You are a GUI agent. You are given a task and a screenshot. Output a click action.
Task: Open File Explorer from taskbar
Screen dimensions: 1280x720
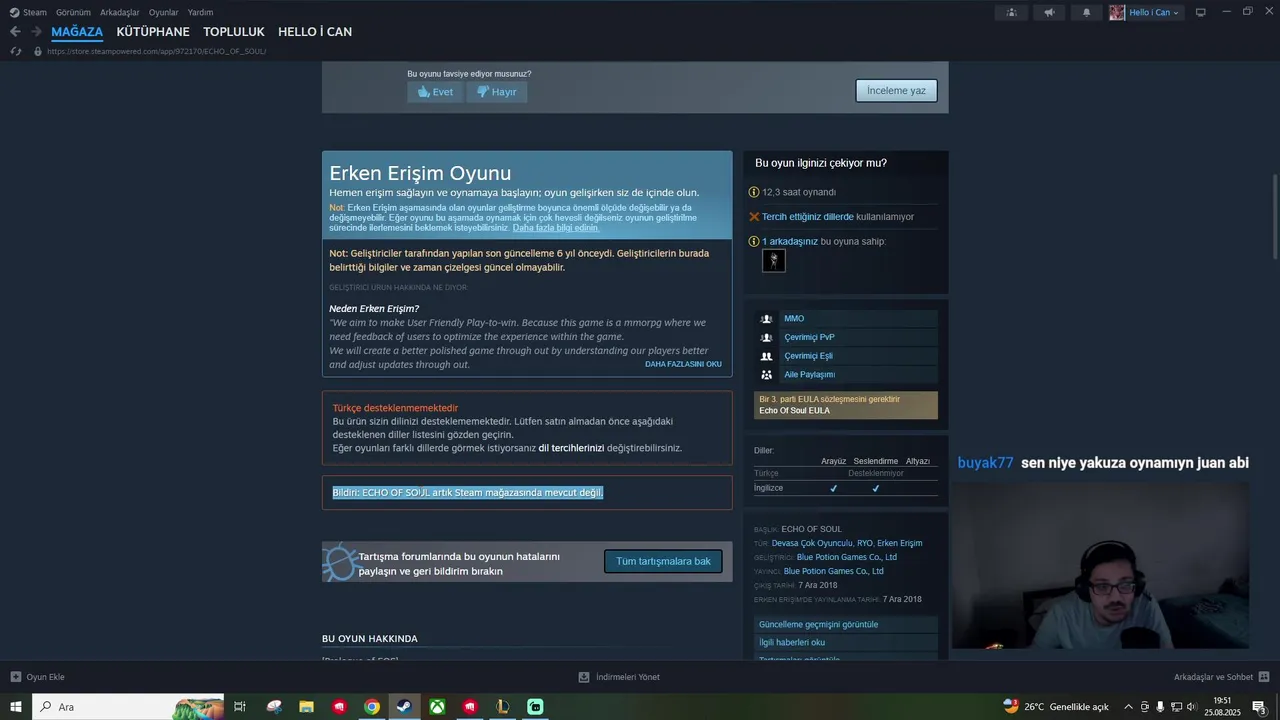307,707
